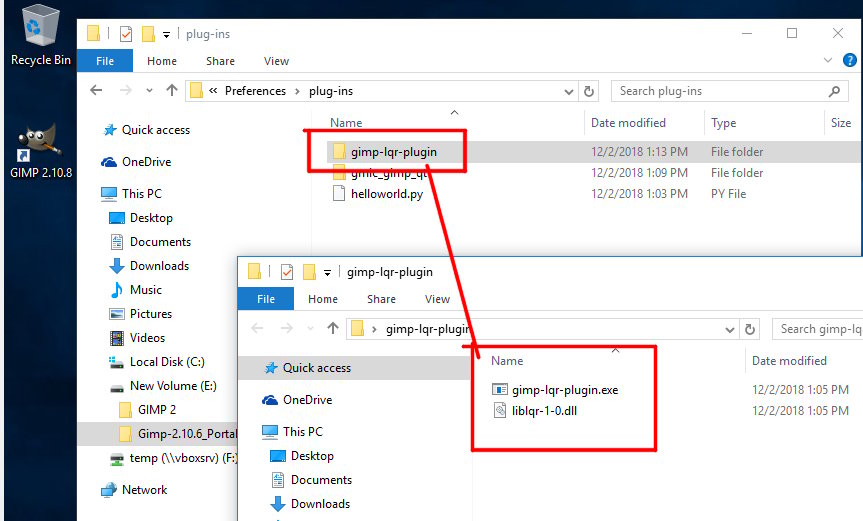Refresh the gimp-lqr-plugin folder view

[750, 329]
